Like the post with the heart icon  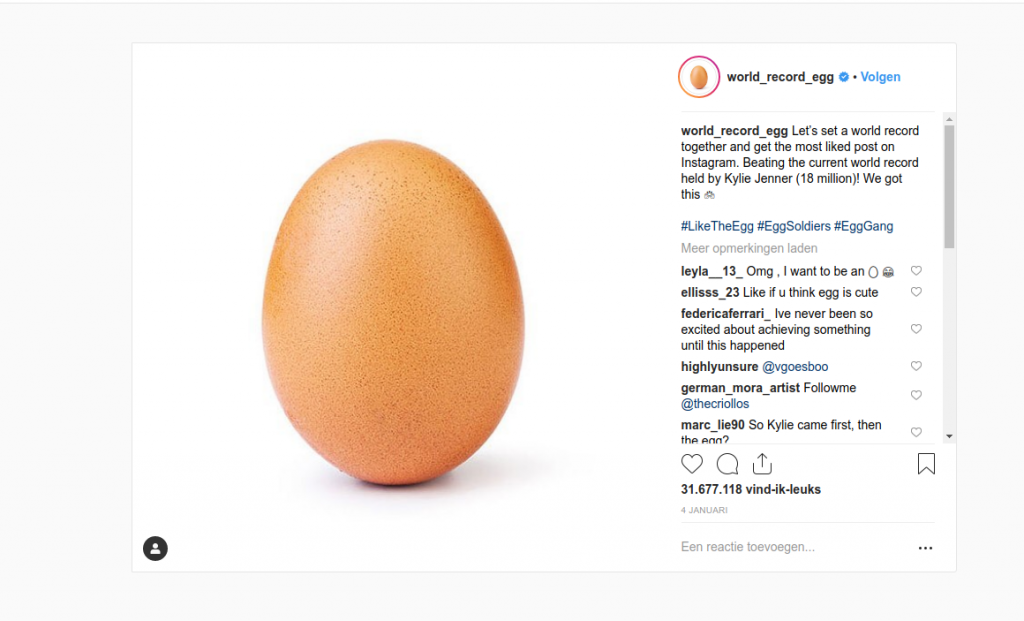[x=691, y=464]
